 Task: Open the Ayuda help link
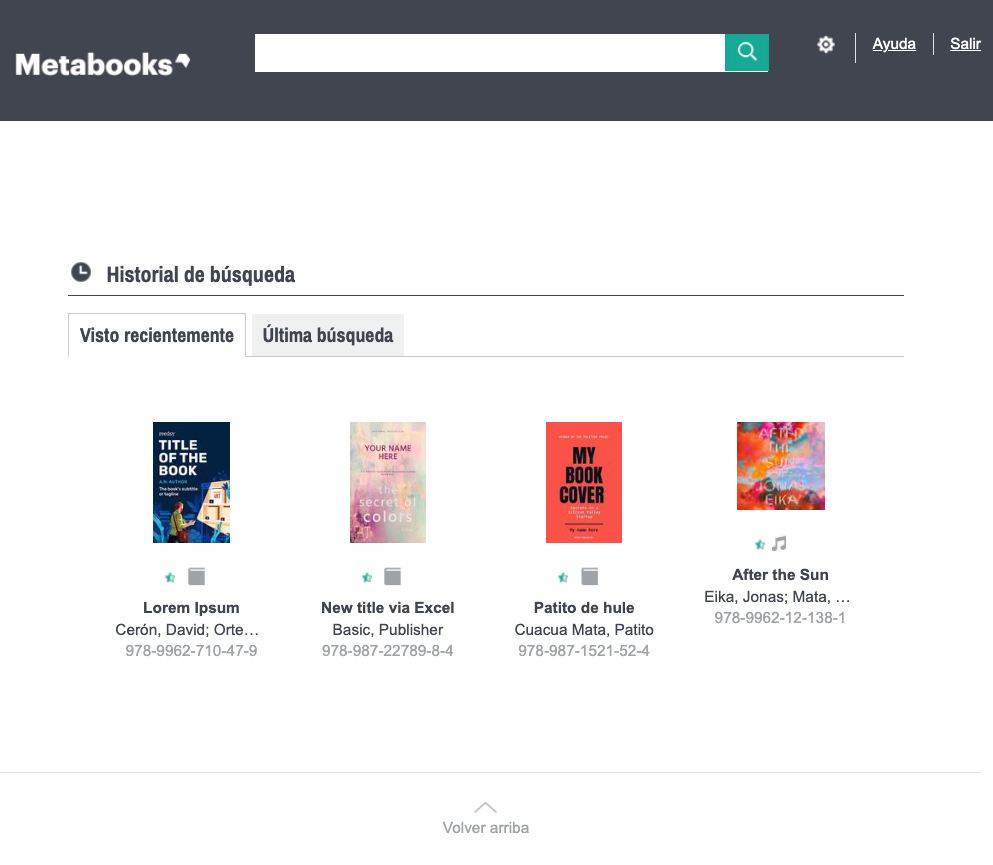(894, 44)
